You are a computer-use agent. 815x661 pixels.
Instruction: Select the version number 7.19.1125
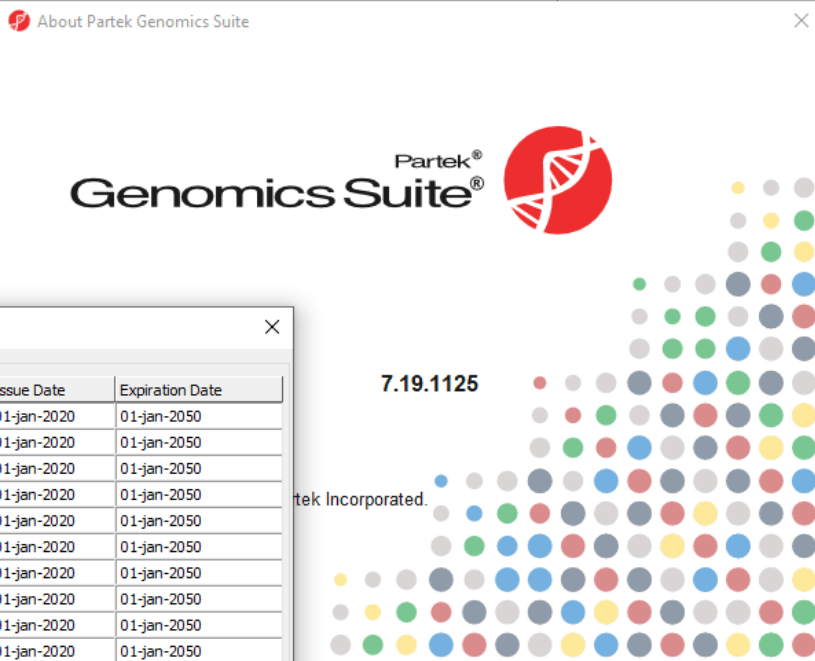(429, 384)
